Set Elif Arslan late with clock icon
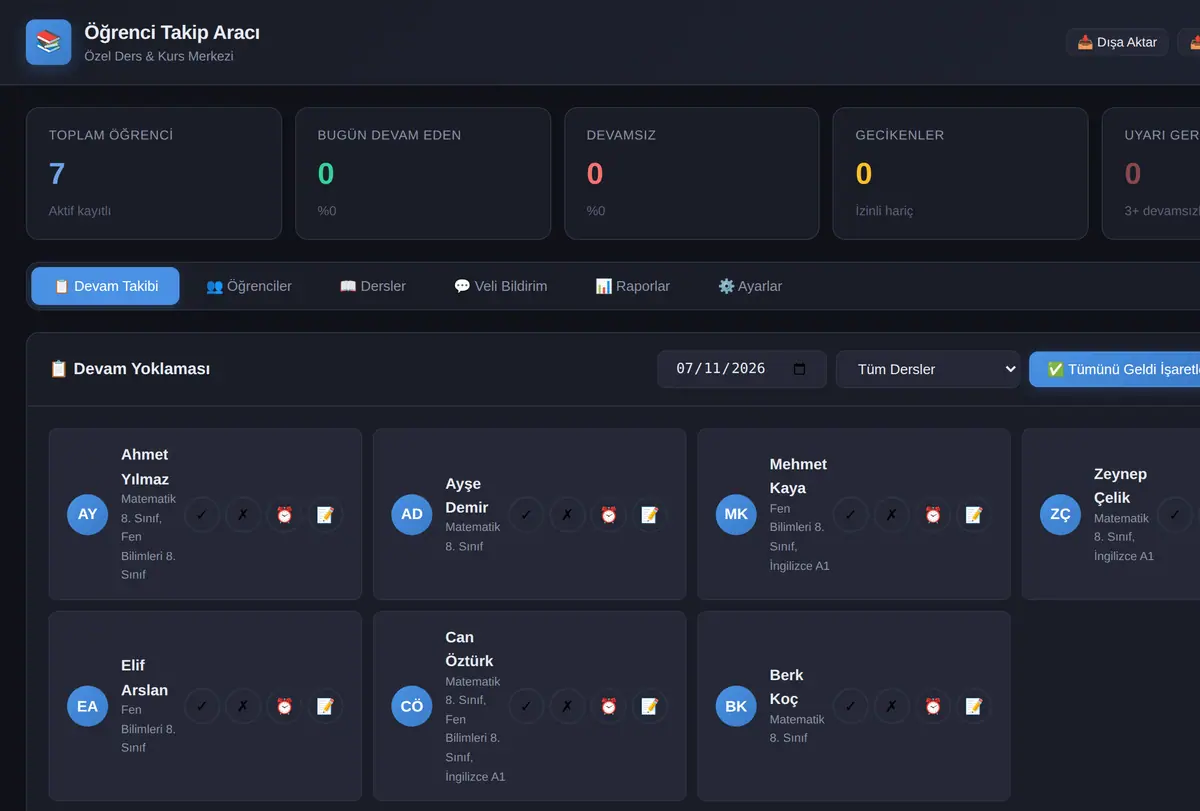The width and height of the screenshot is (1200, 811). coord(284,706)
